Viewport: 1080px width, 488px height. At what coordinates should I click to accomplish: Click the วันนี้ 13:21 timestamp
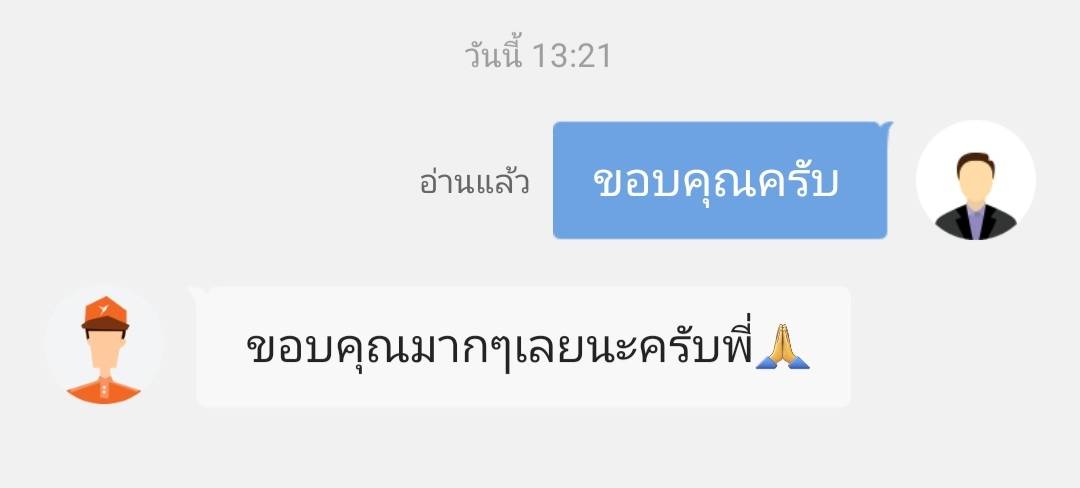point(537,55)
